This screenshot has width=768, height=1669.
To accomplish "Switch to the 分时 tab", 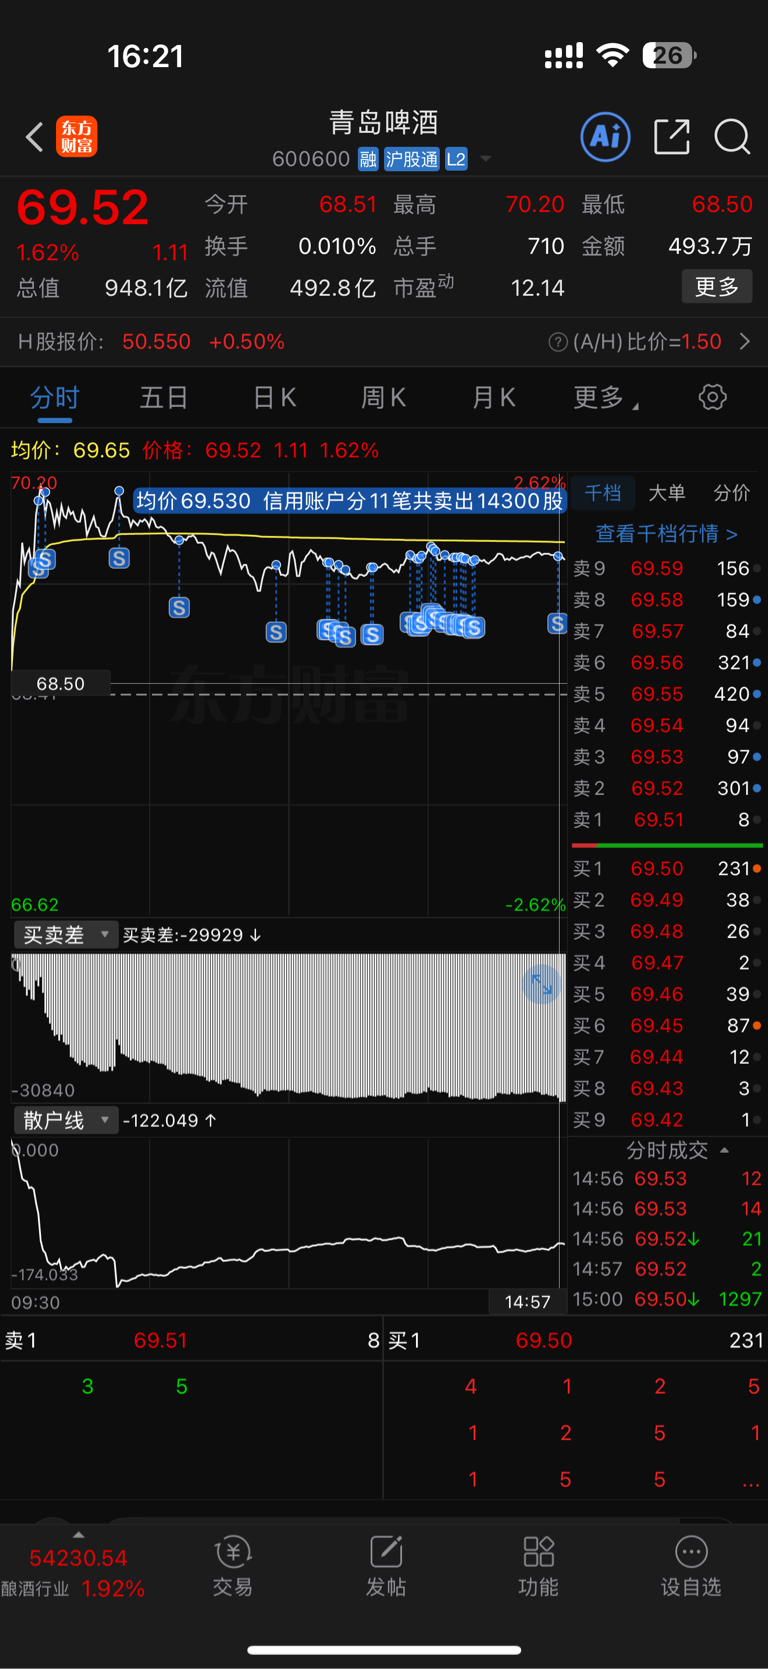I will tap(55, 398).
